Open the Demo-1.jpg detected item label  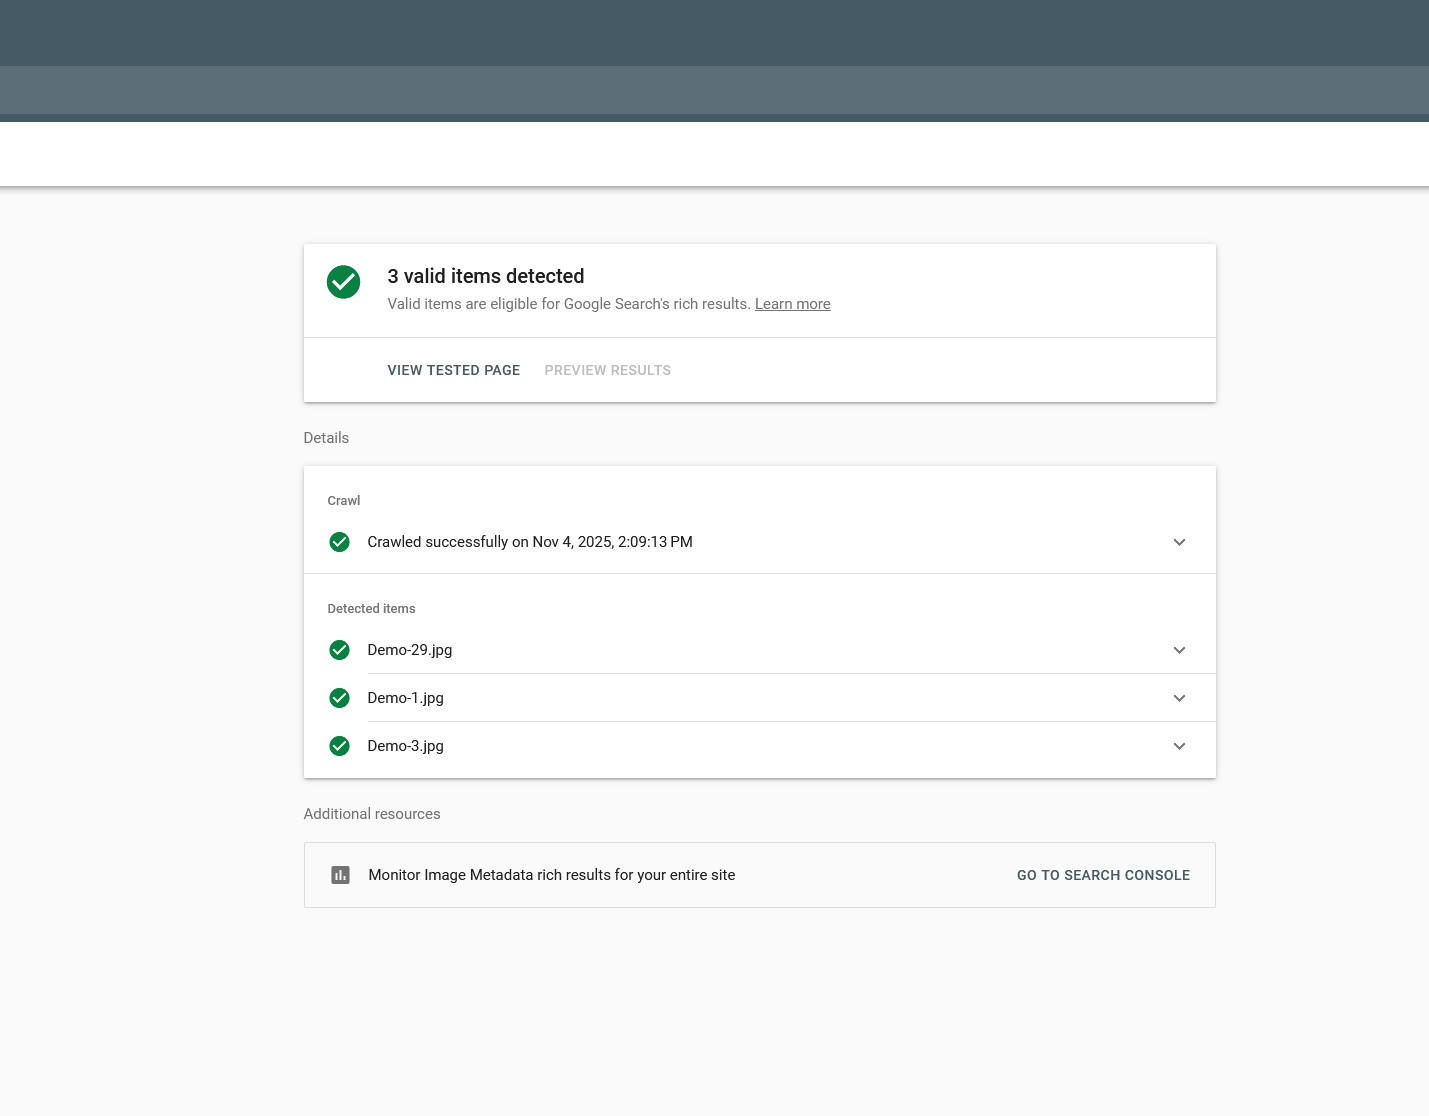pos(405,698)
